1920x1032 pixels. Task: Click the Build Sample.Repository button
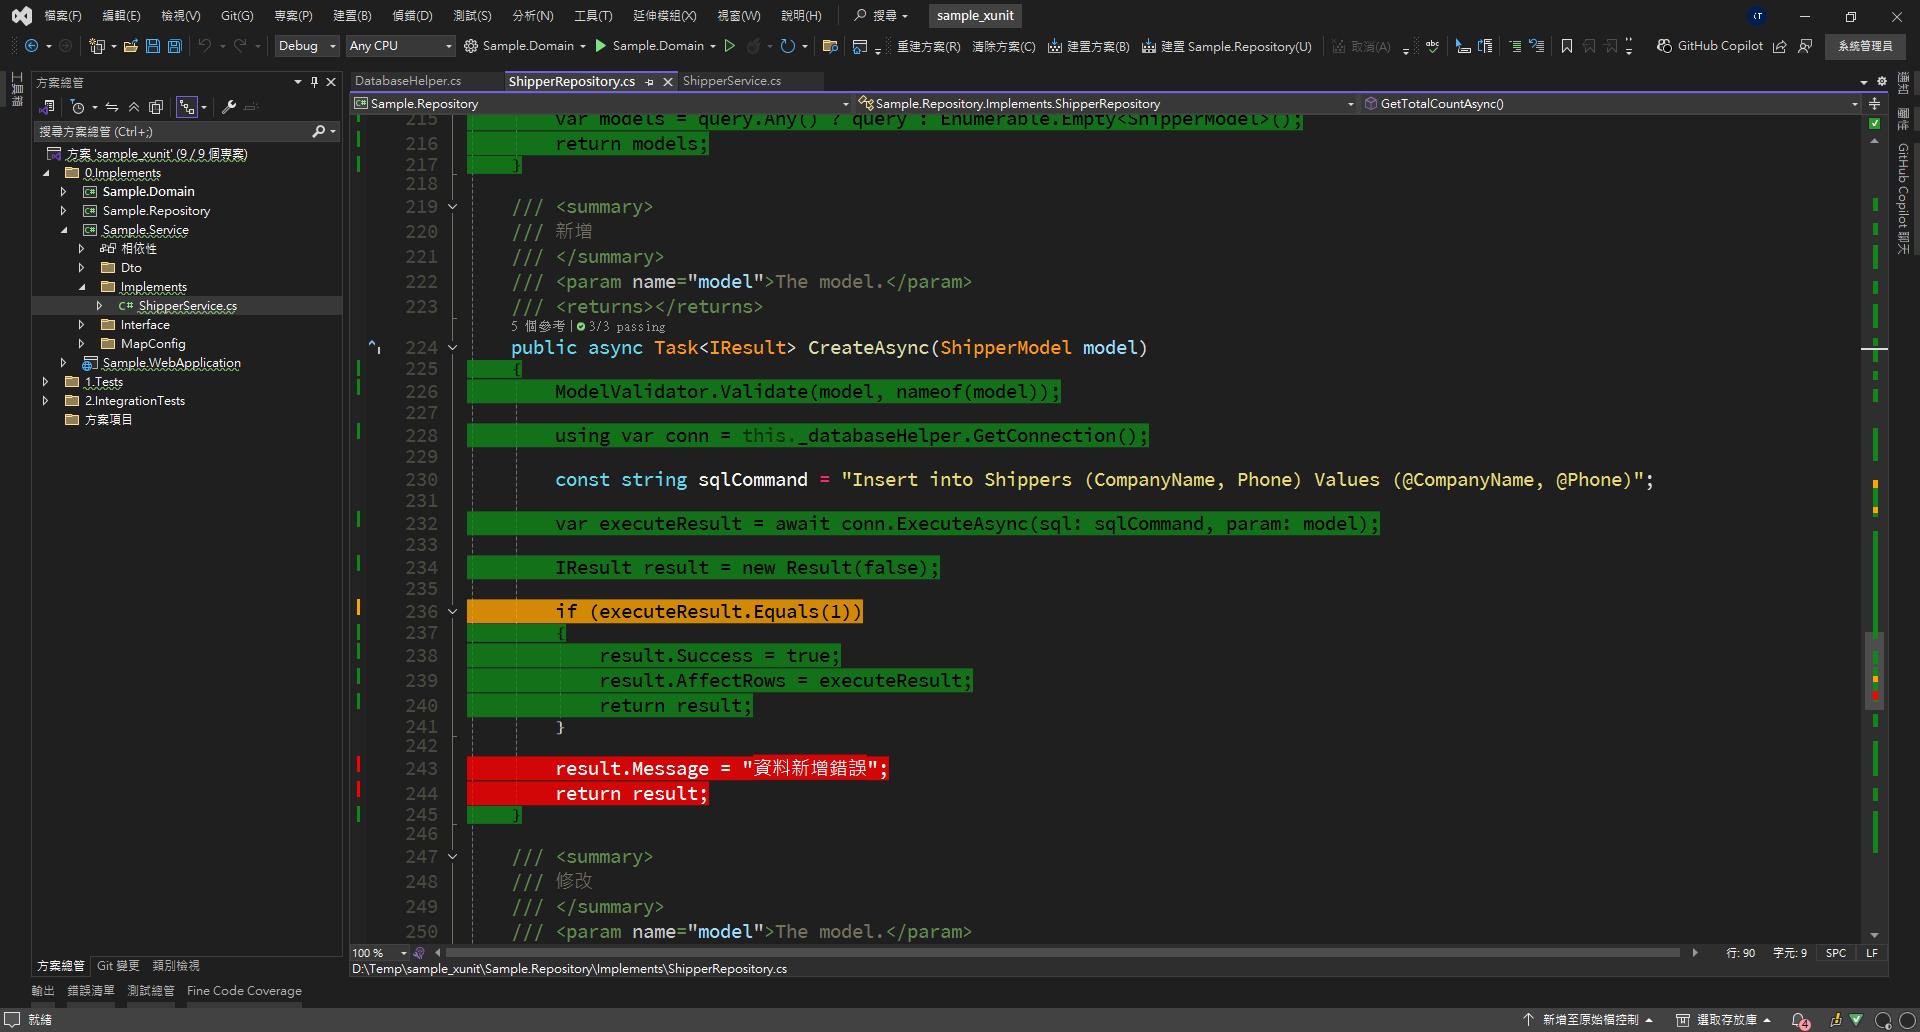(x=1226, y=46)
